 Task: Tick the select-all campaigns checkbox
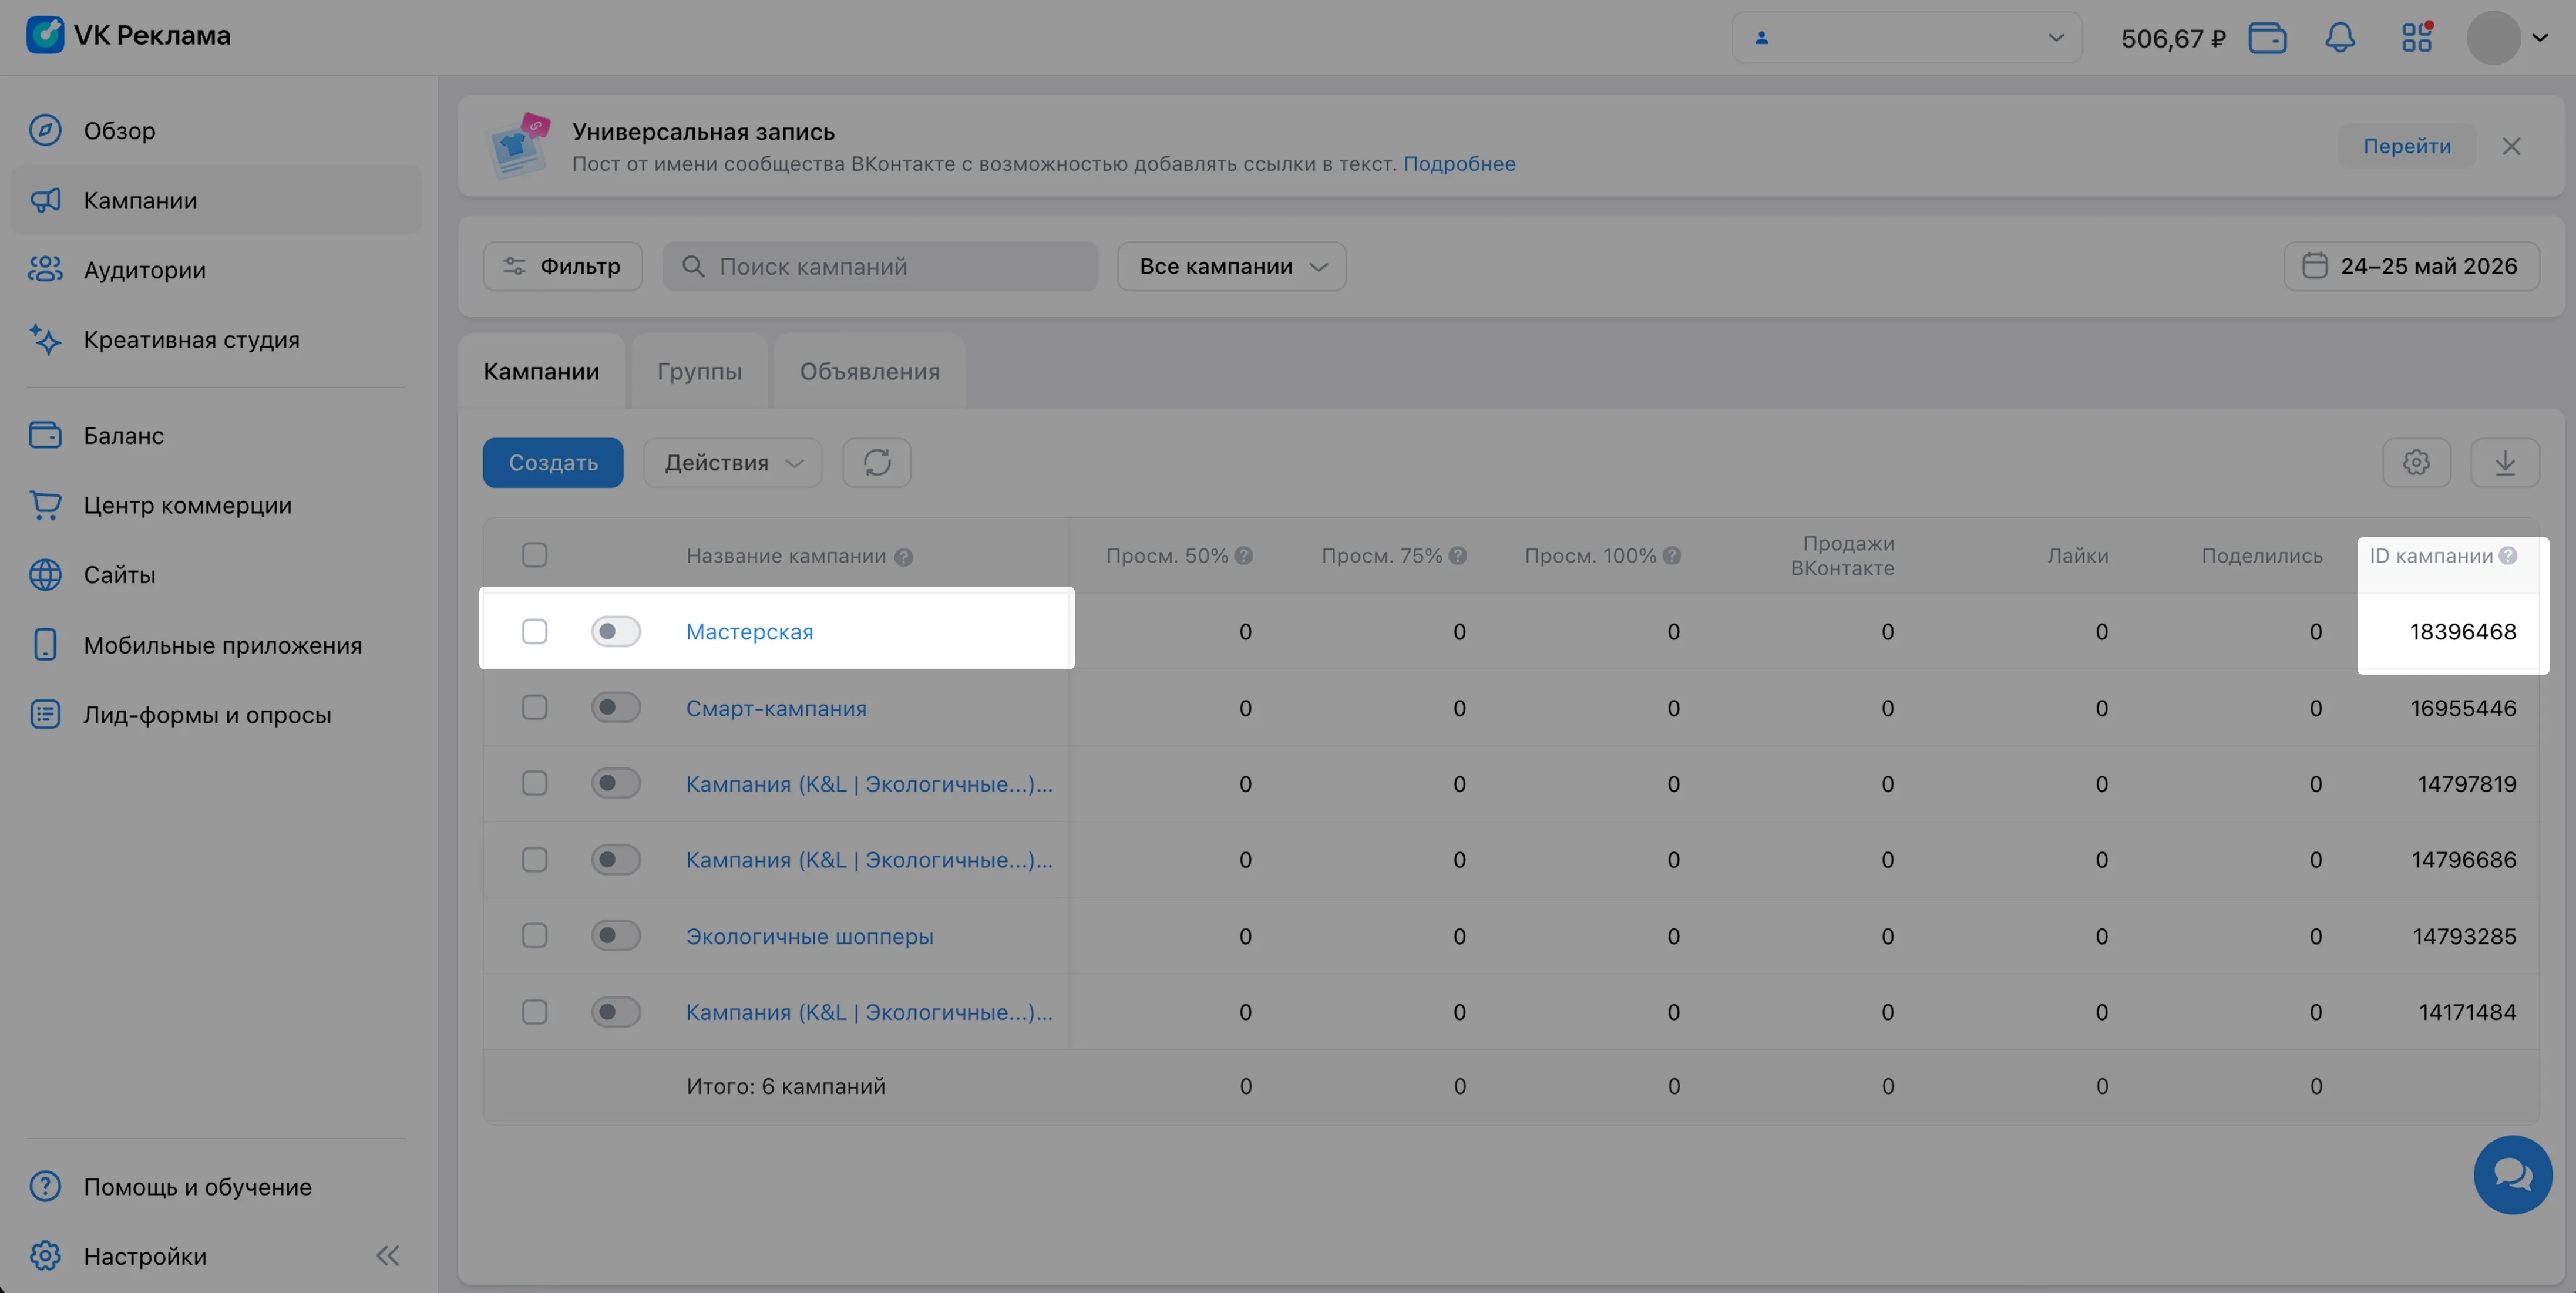tap(535, 555)
